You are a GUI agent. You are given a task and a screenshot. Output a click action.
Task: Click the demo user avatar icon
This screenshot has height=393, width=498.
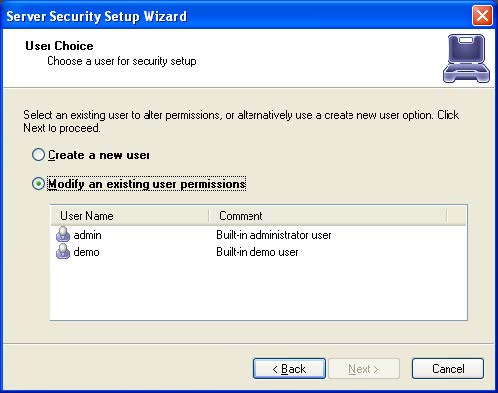click(63, 251)
